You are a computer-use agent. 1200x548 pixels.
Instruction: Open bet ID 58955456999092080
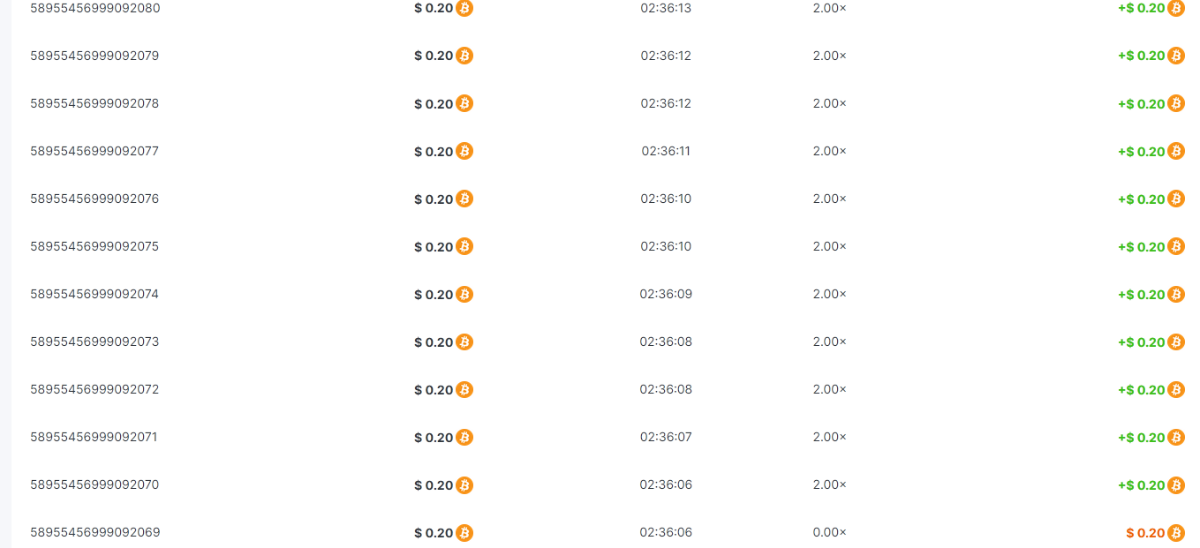95,8
